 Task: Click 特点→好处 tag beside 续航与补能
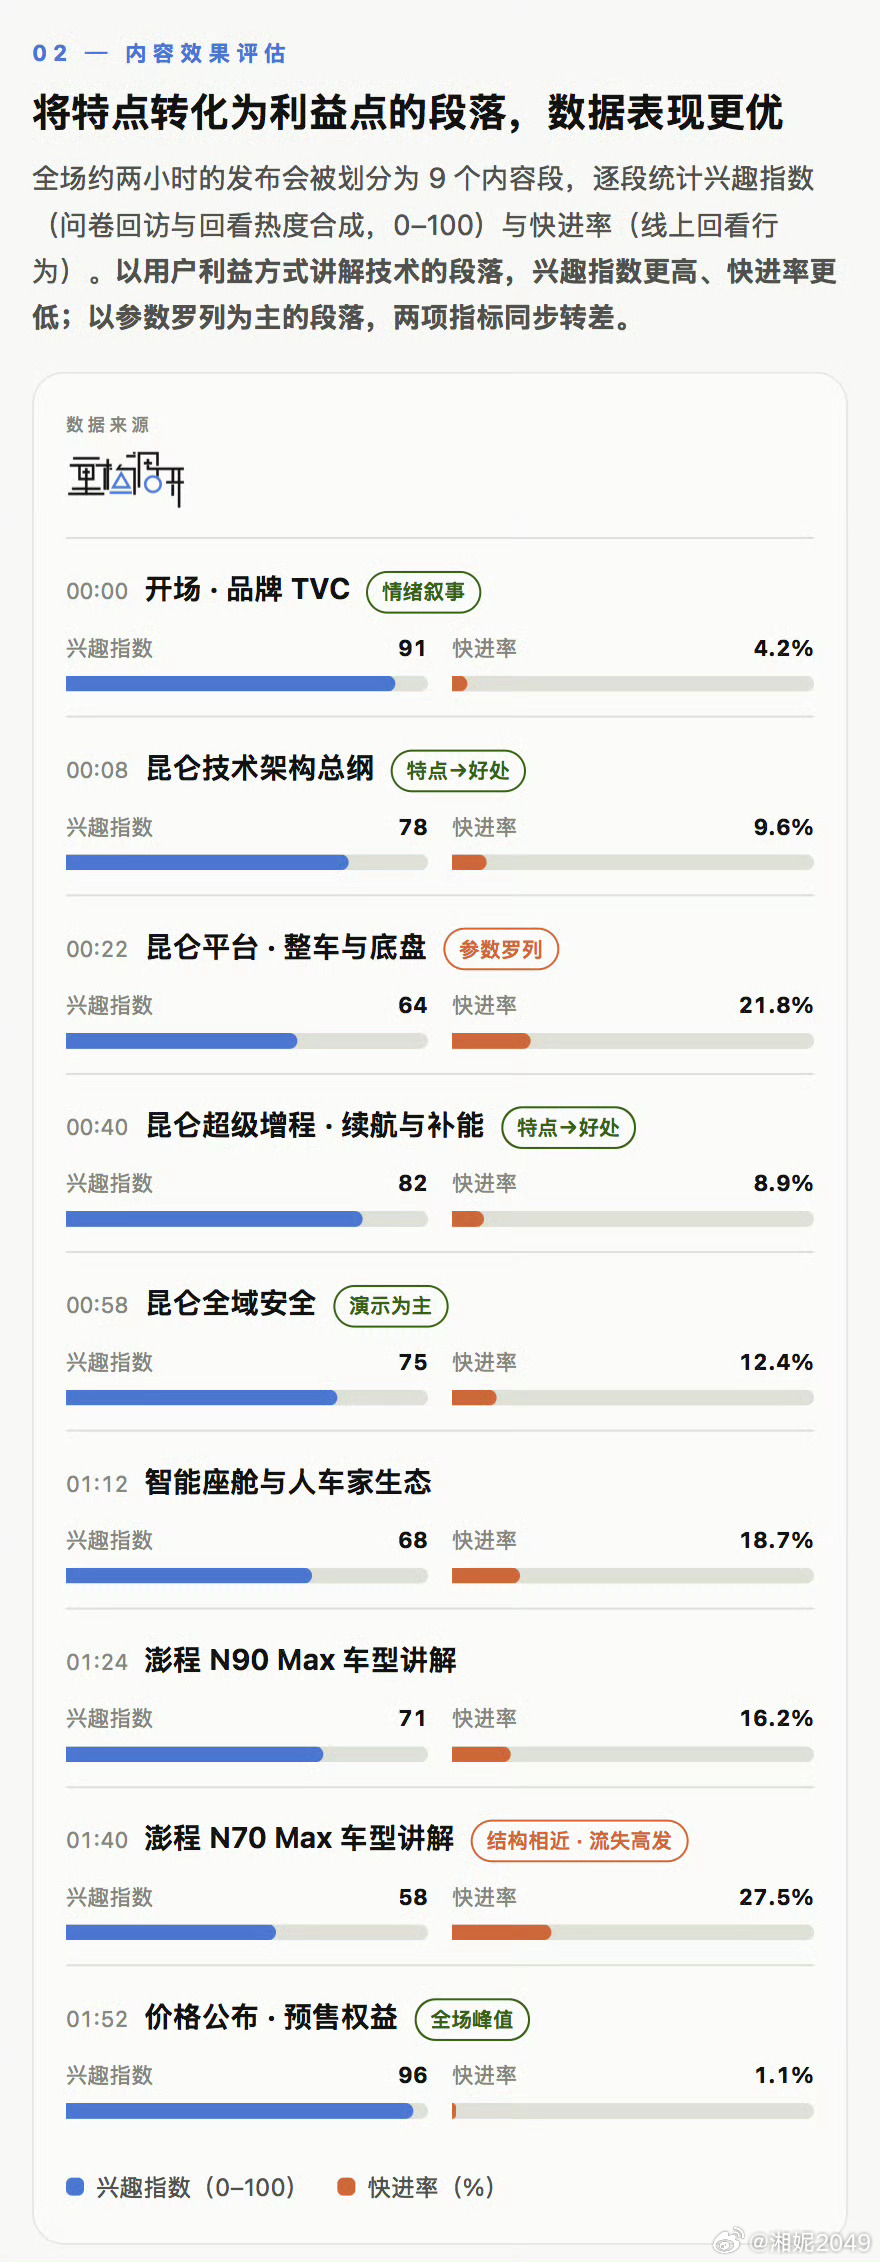(568, 1127)
